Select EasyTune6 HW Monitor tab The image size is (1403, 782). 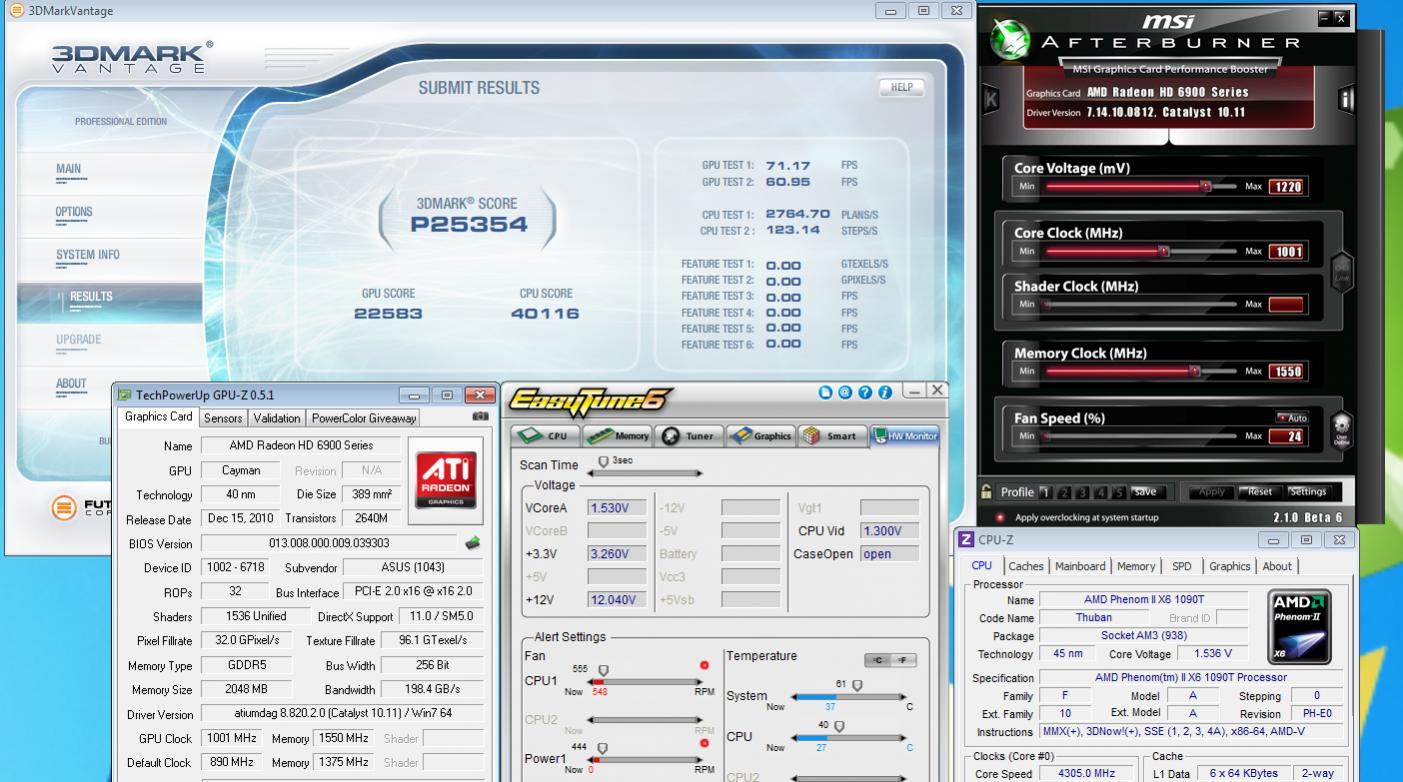pos(904,436)
